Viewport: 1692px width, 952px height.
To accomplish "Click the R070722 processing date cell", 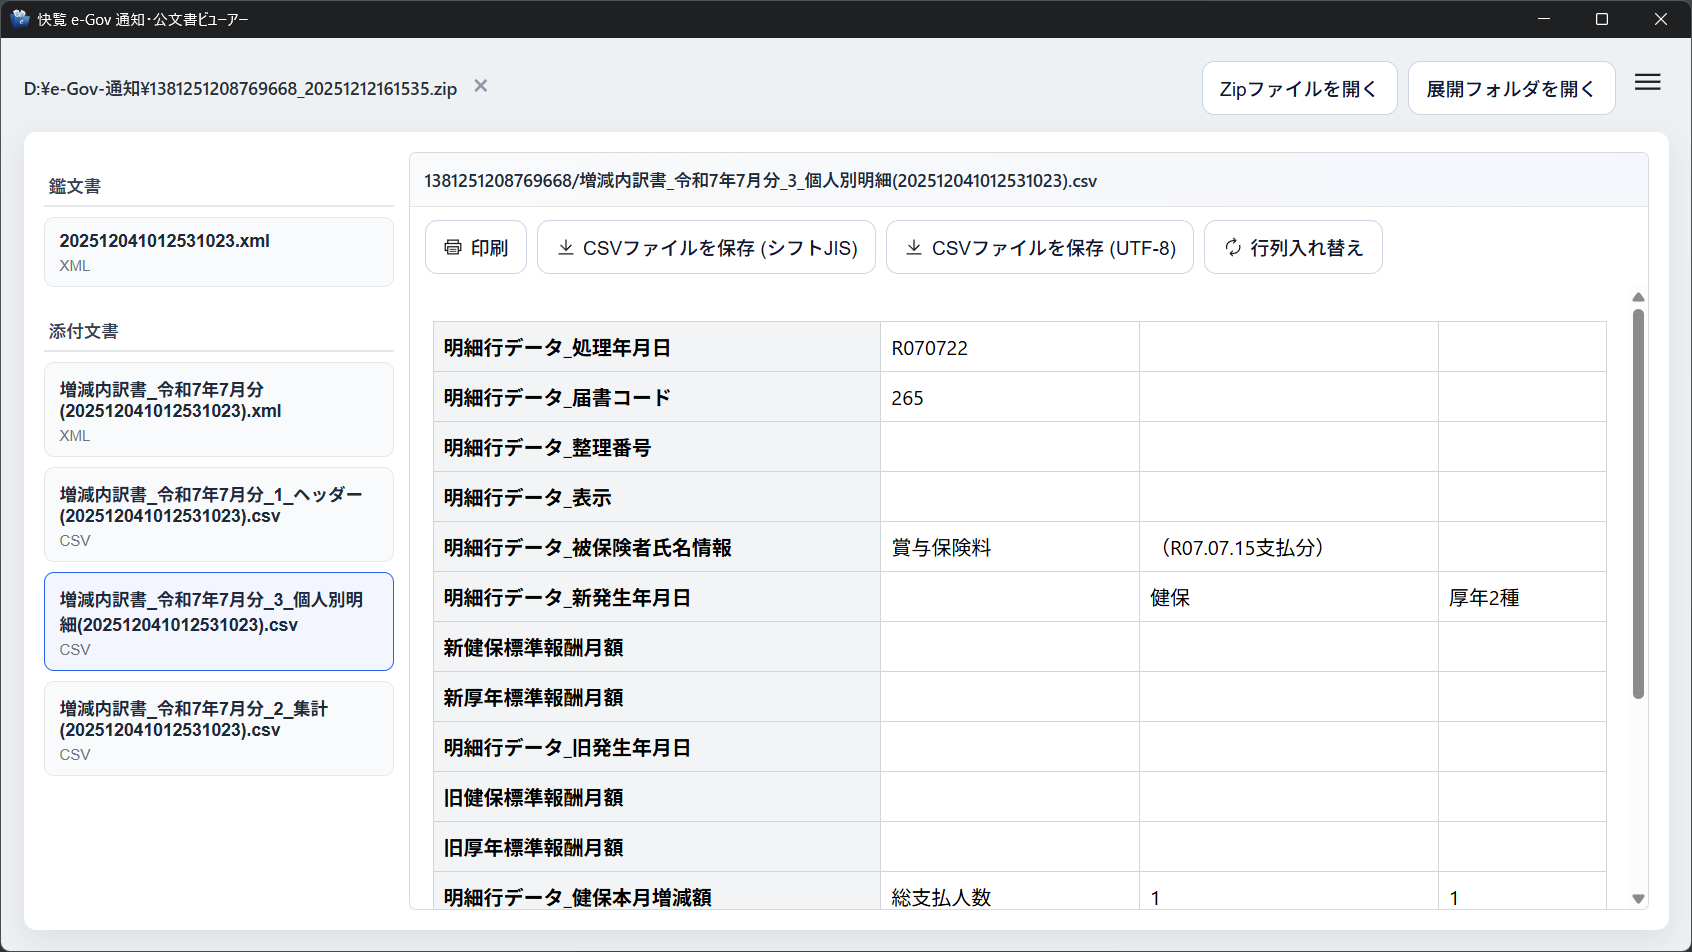I will click(1009, 348).
